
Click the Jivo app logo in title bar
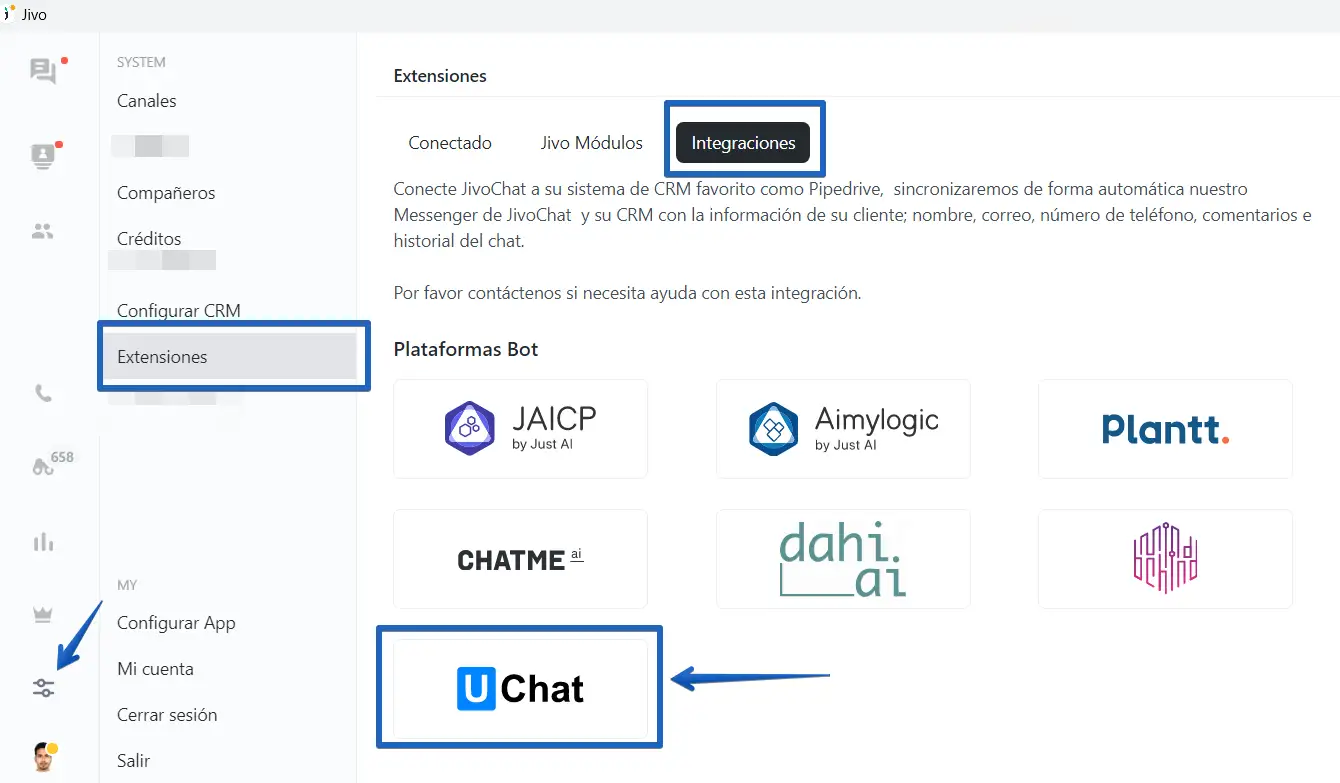(x=9, y=14)
